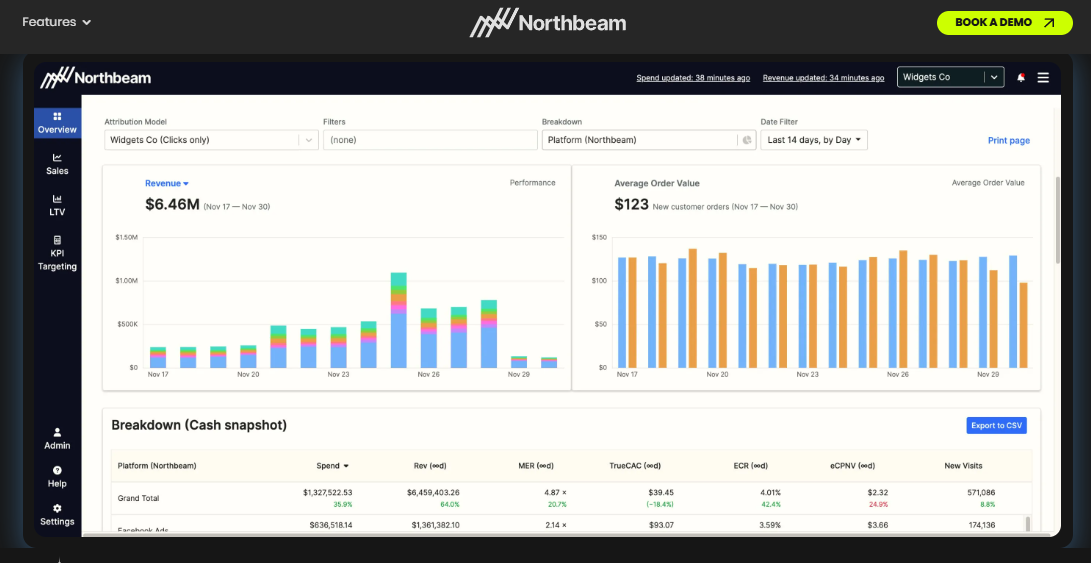Click the Platform (Northbeam) column header

[157, 466]
